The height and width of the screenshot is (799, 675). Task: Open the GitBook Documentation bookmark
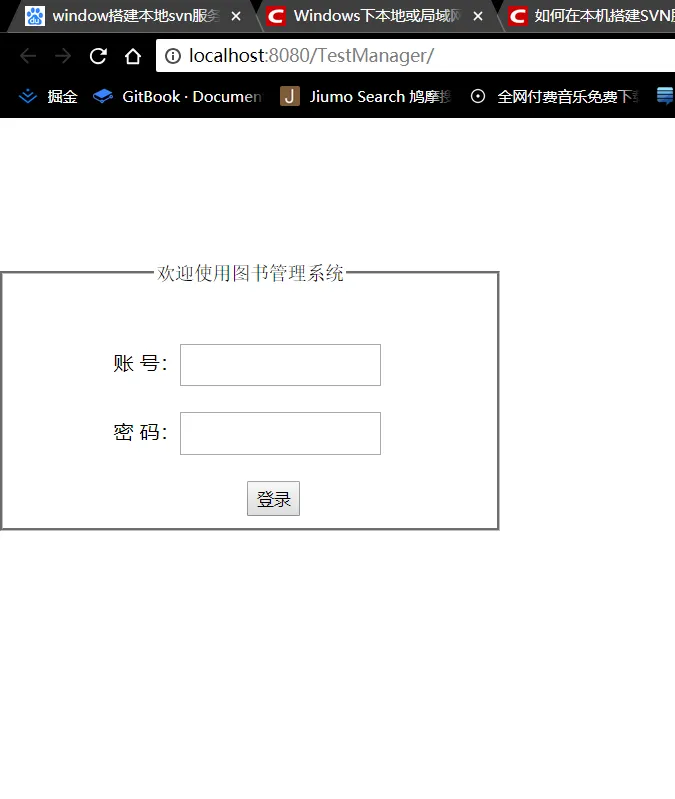tap(178, 96)
